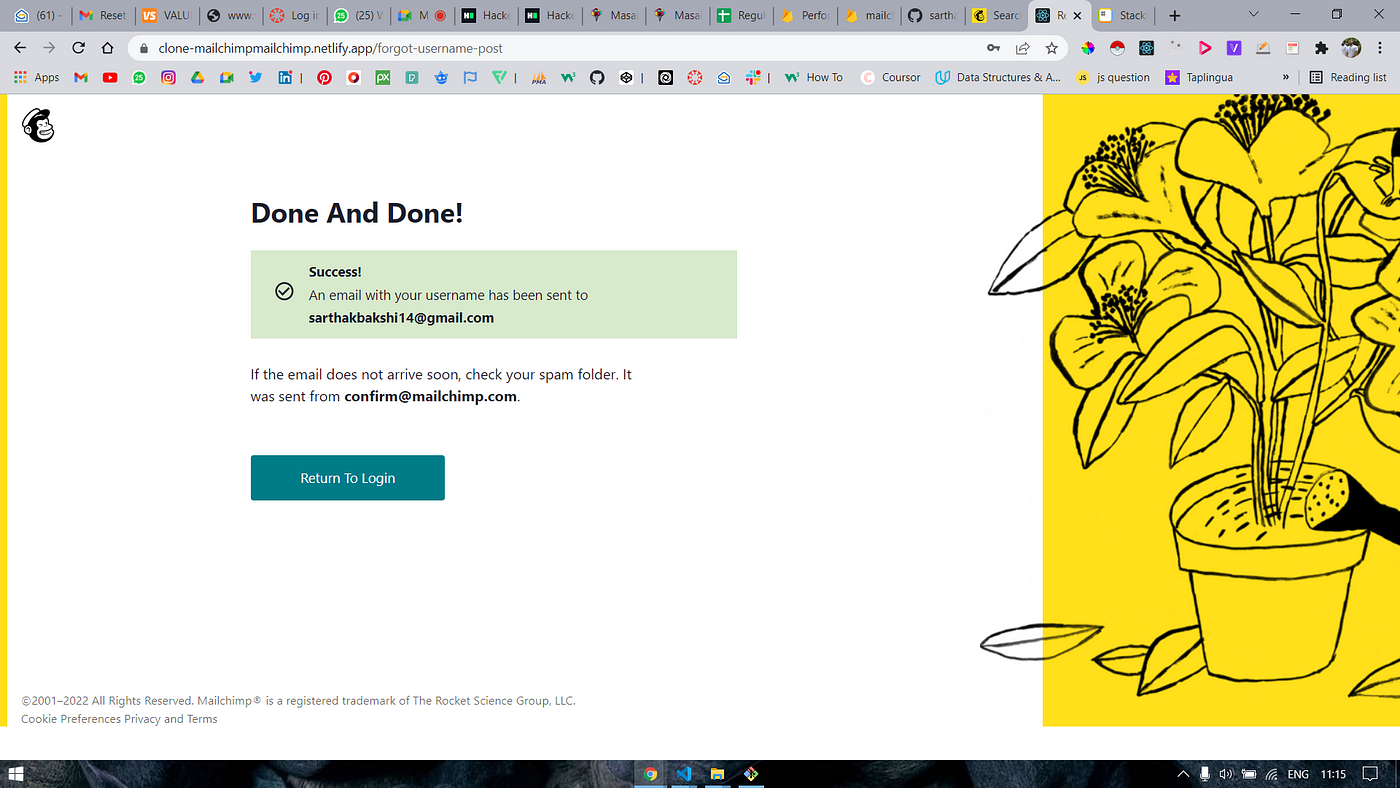Open the Apps bookmark shortcut
The height and width of the screenshot is (788, 1400).
(x=37, y=77)
